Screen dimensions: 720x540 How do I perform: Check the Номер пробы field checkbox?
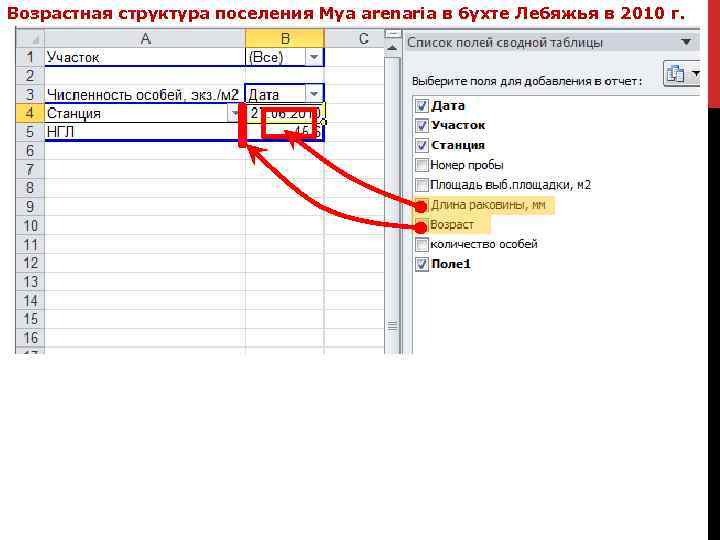422,165
